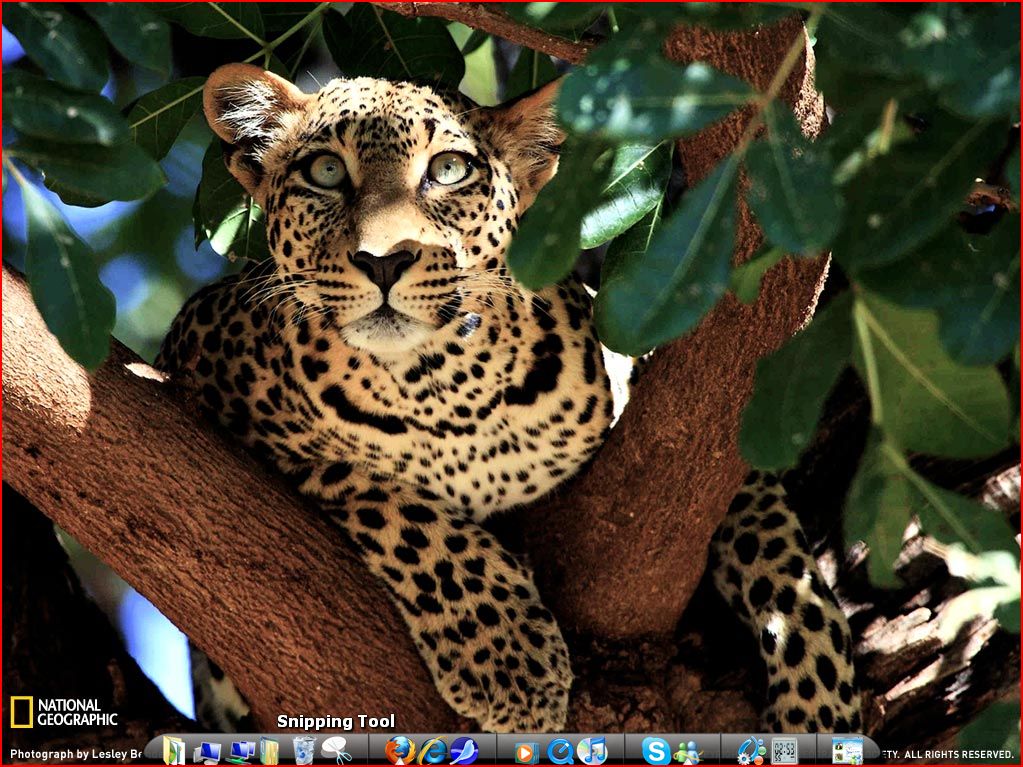
Task: Open iTunes from the dock
Action: click(592, 750)
